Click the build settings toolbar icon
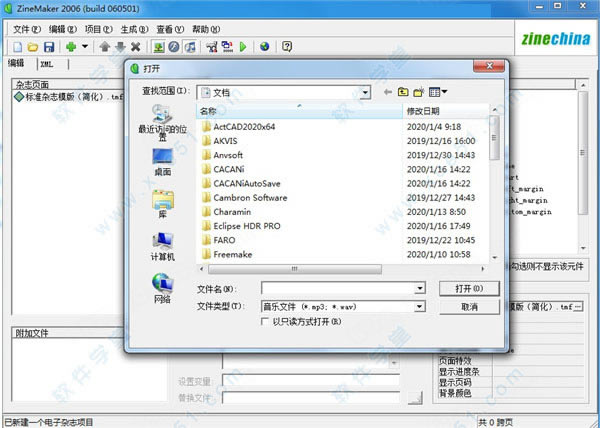This screenshot has width=600, height=428. click(x=212, y=47)
